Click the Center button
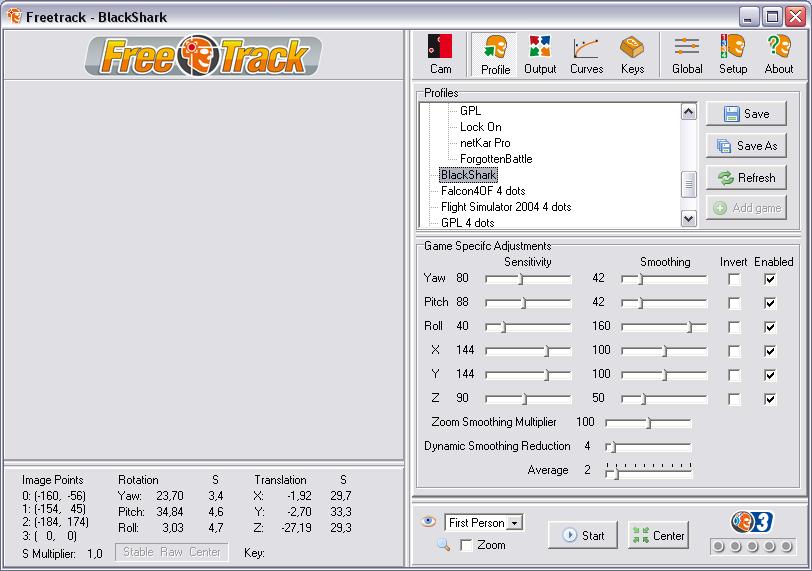Screen dimensions: 812x571 coord(658,535)
